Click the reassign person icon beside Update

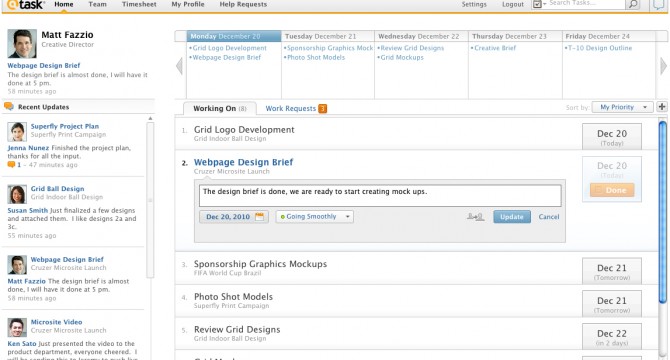tap(475, 217)
